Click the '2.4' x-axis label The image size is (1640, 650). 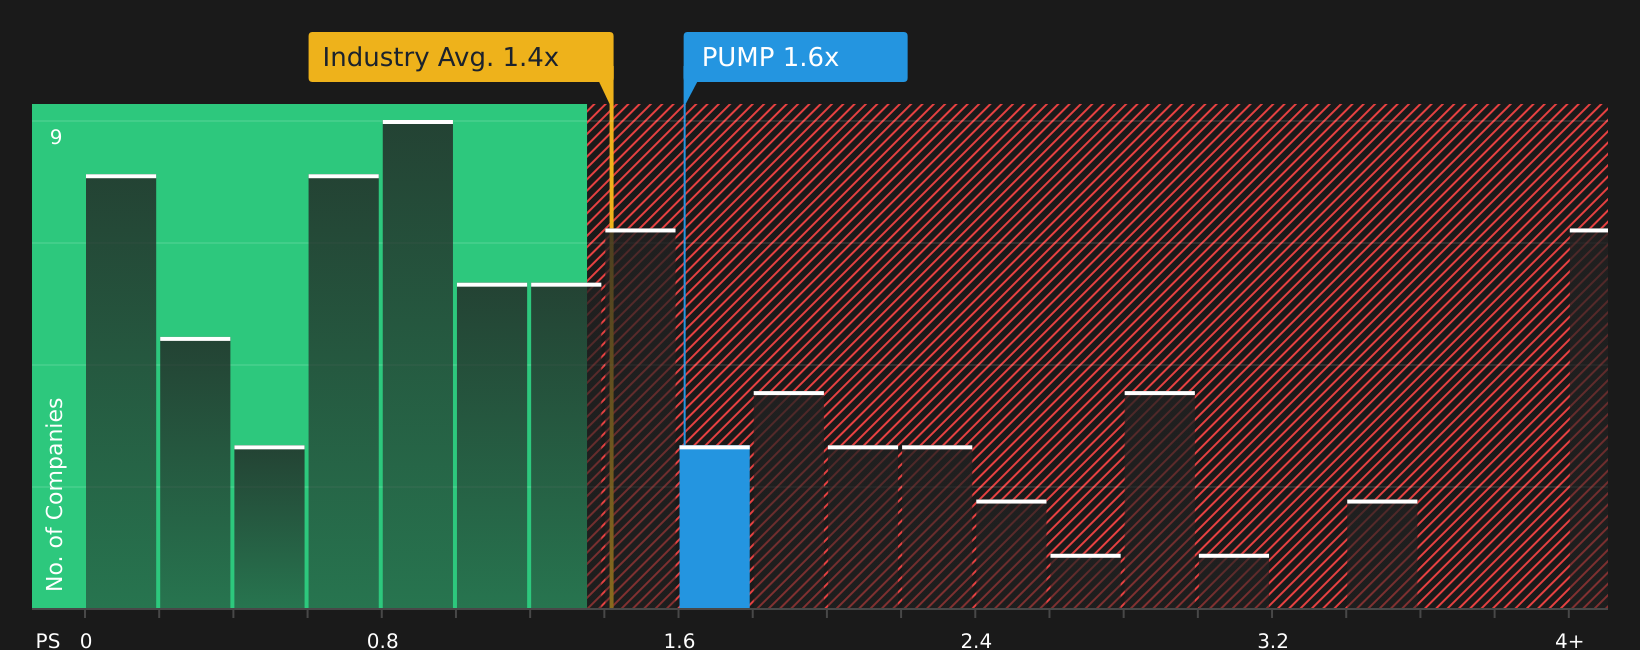click(x=976, y=641)
